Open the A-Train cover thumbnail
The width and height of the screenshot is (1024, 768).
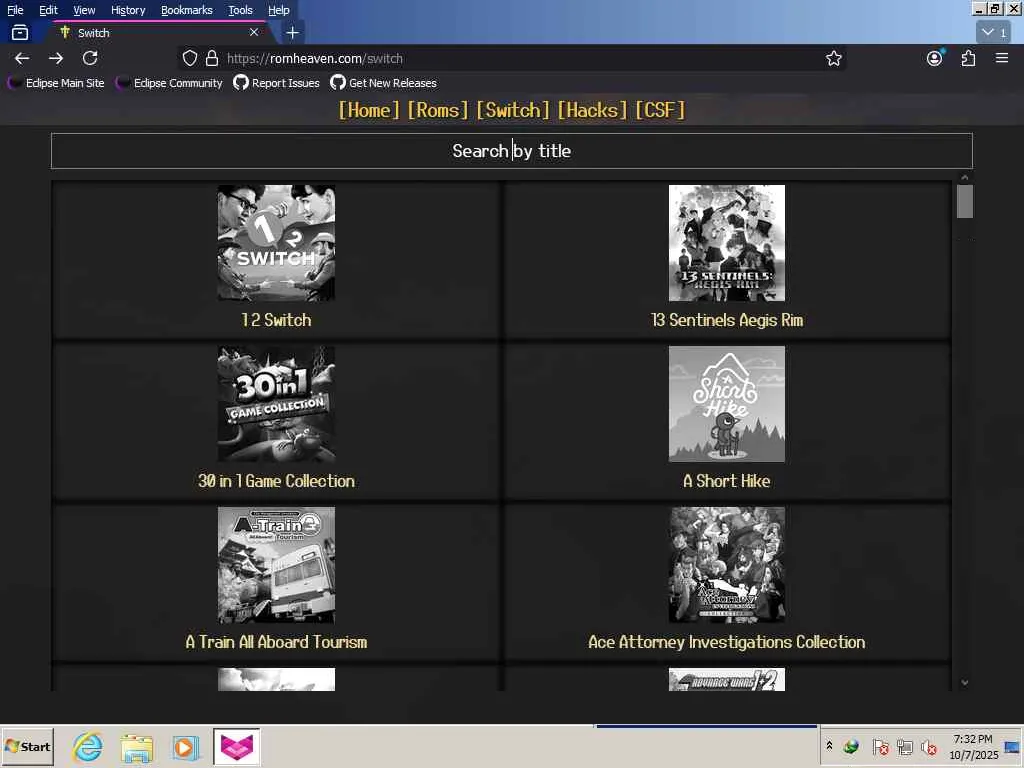click(x=276, y=565)
